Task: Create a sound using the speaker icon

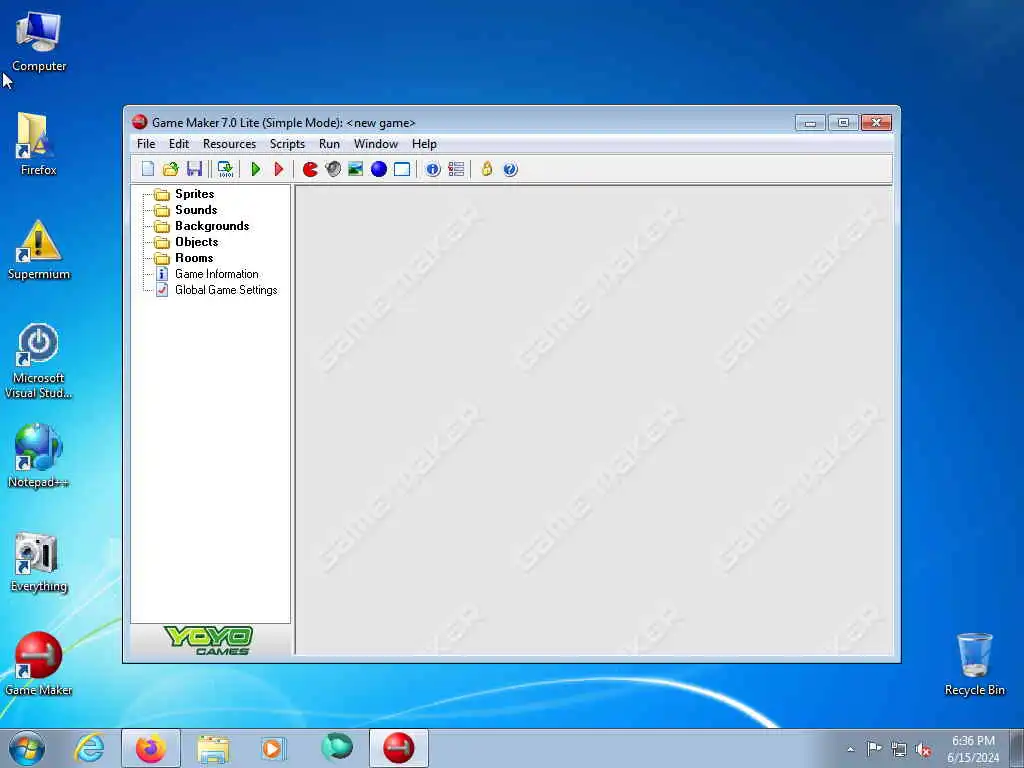Action: click(333, 169)
